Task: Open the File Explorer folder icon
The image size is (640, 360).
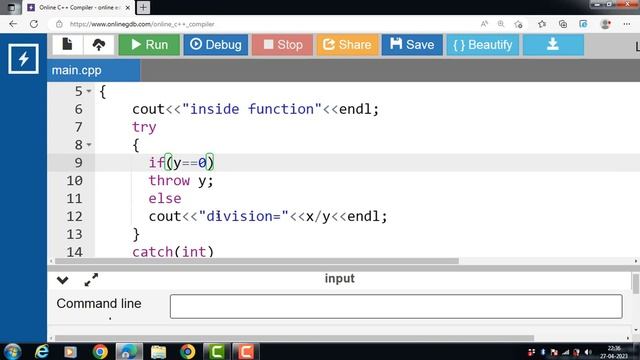Action: tap(158, 351)
